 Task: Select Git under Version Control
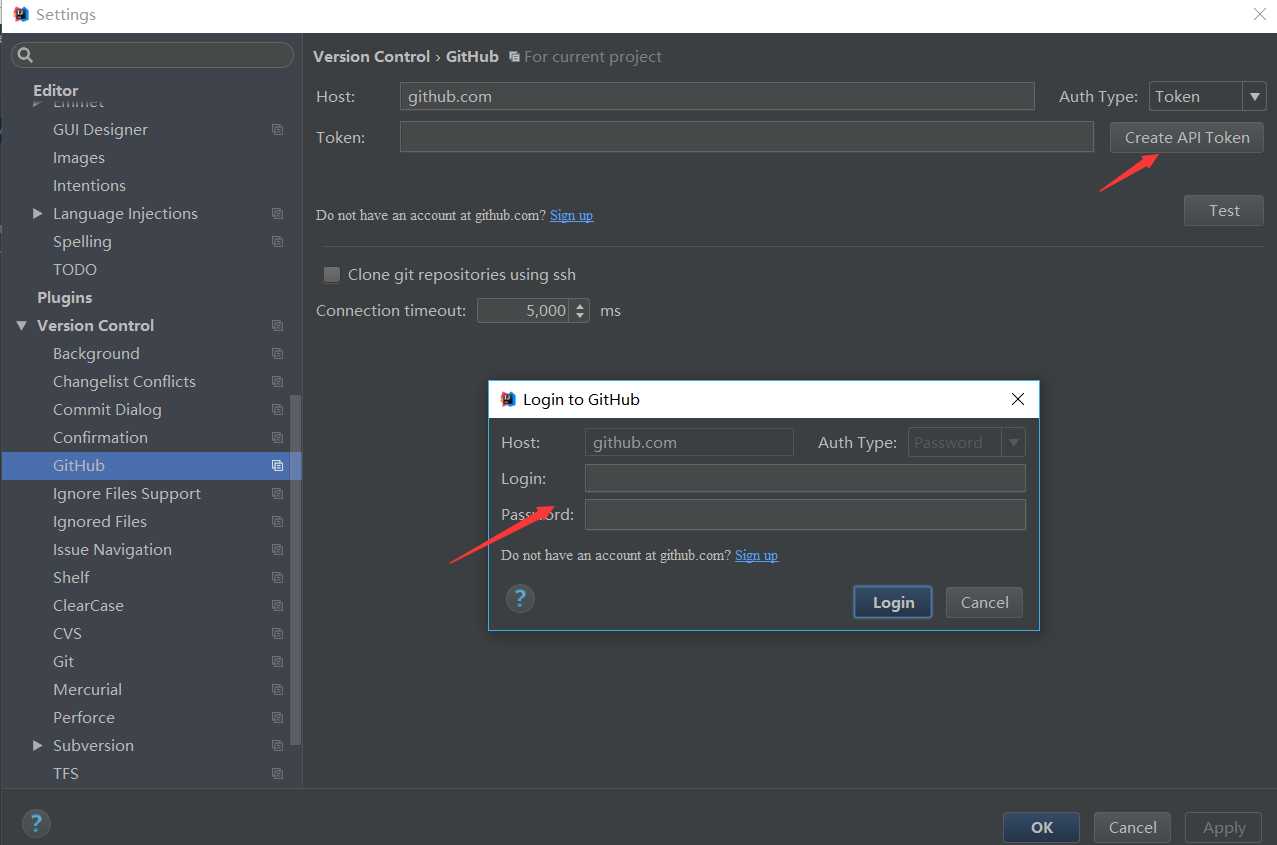coord(64,662)
